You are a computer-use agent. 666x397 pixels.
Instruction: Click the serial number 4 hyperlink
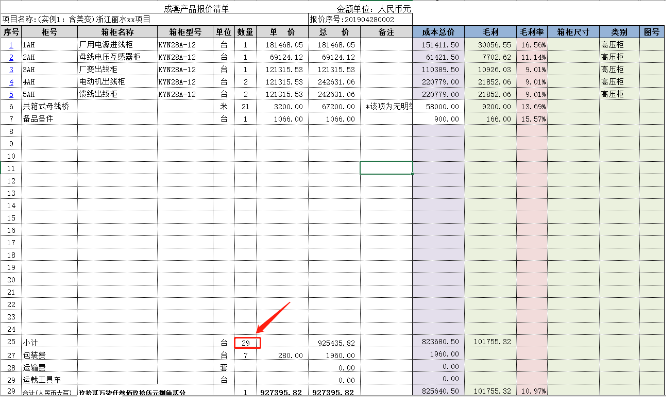coord(11,82)
